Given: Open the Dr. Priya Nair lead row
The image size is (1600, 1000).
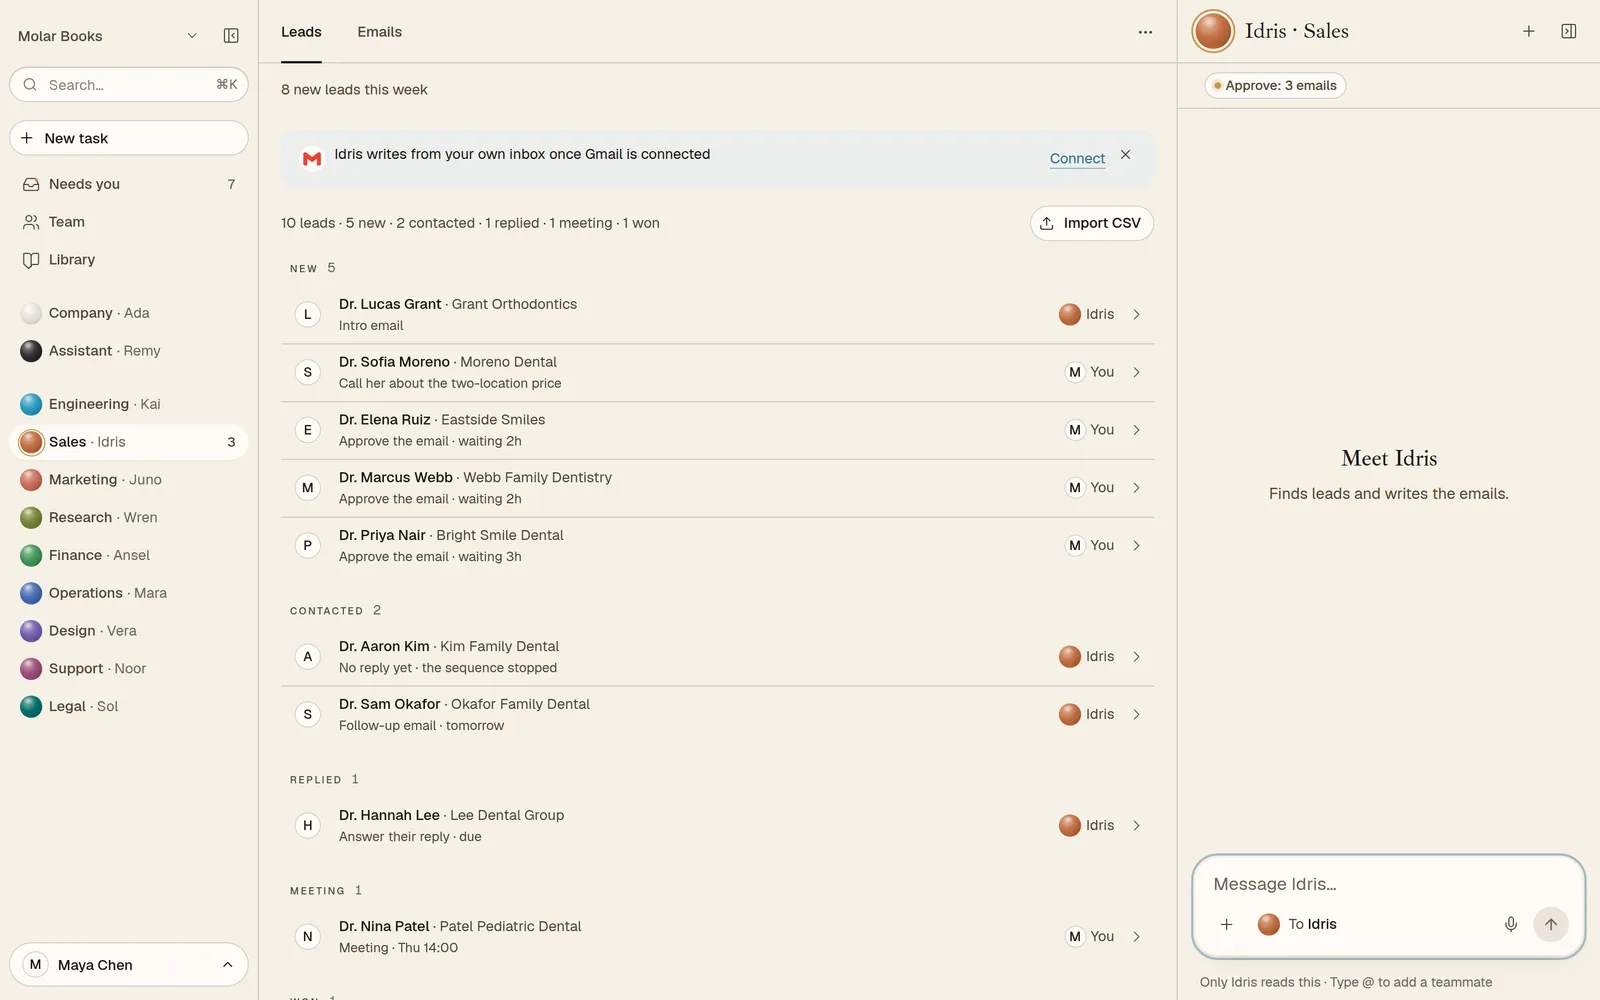Looking at the screenshot, I should click(717, 546).
